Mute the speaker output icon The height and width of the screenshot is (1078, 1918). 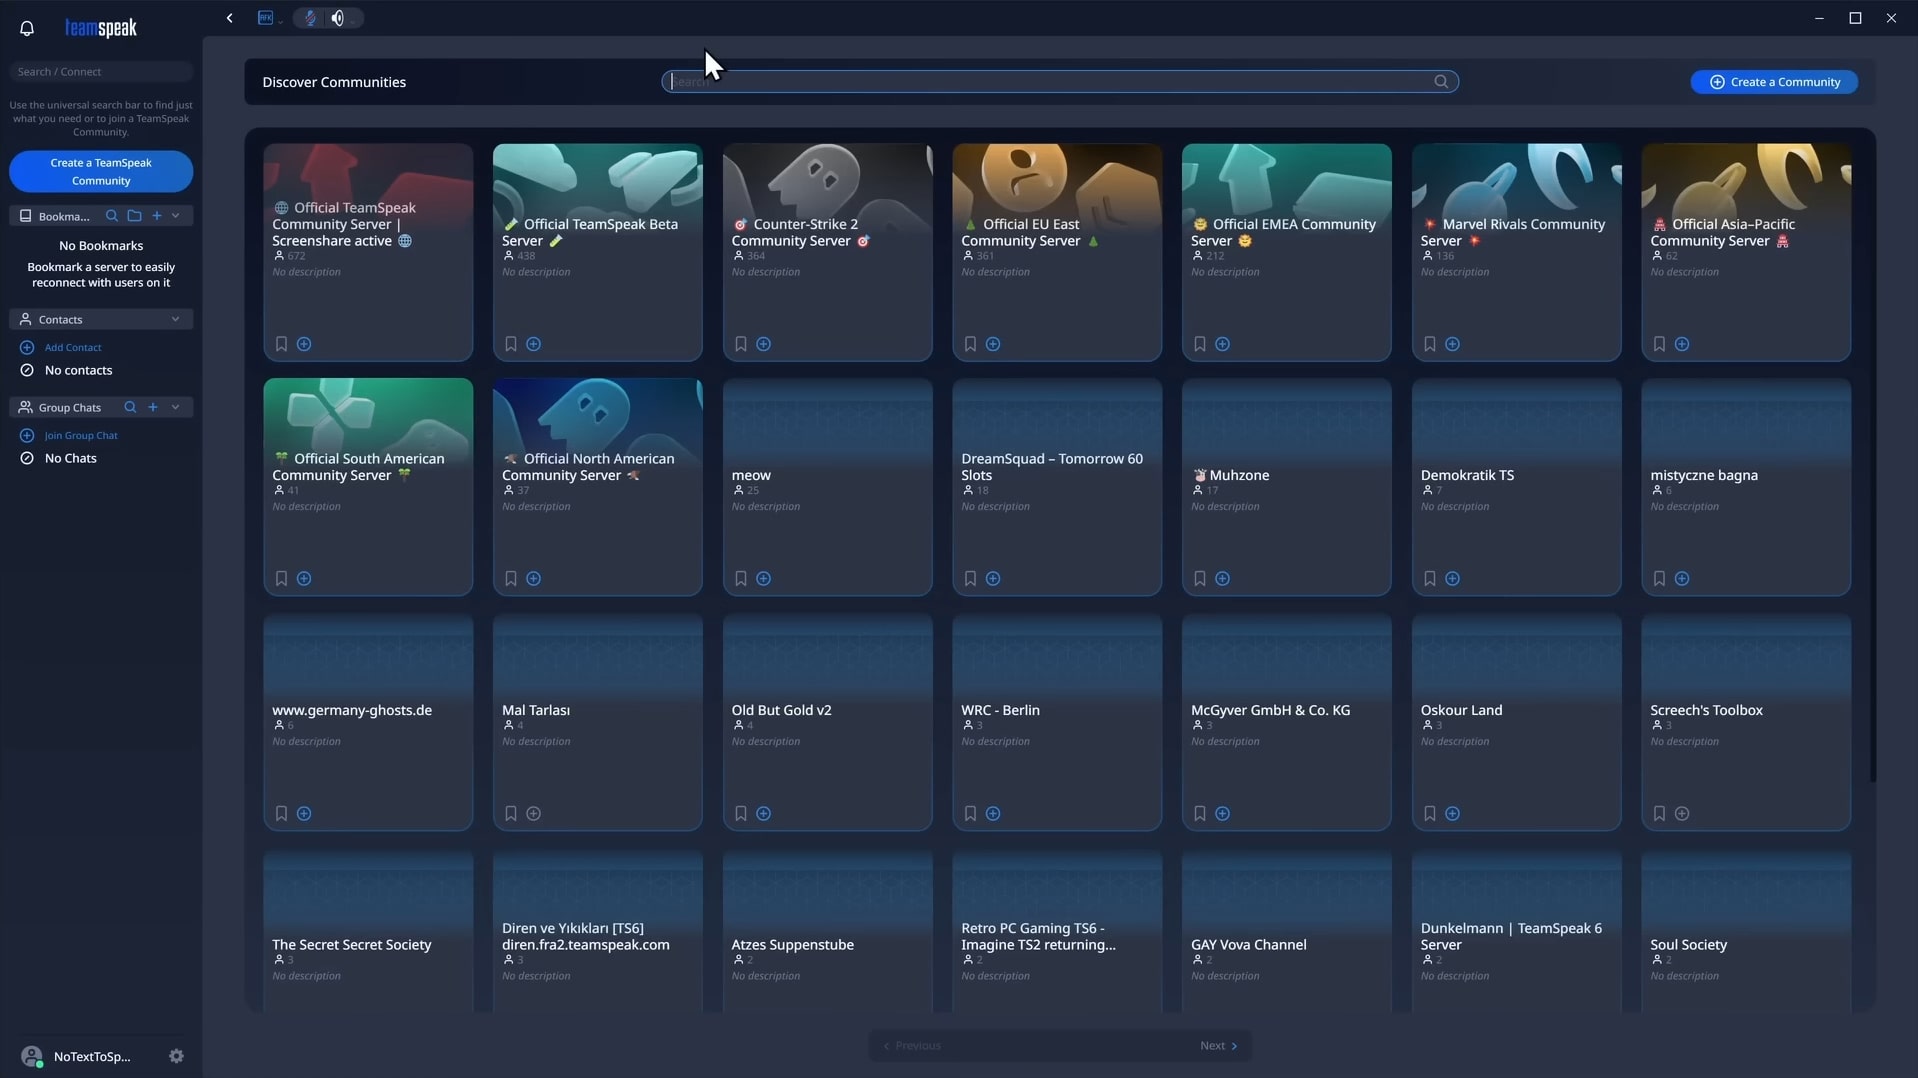[338, 18]
